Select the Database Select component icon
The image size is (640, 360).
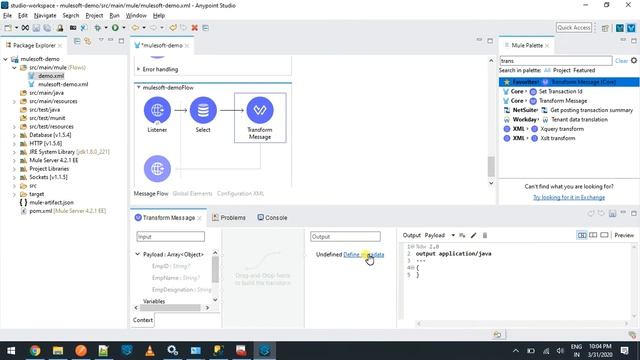click(x=203, y=110)
